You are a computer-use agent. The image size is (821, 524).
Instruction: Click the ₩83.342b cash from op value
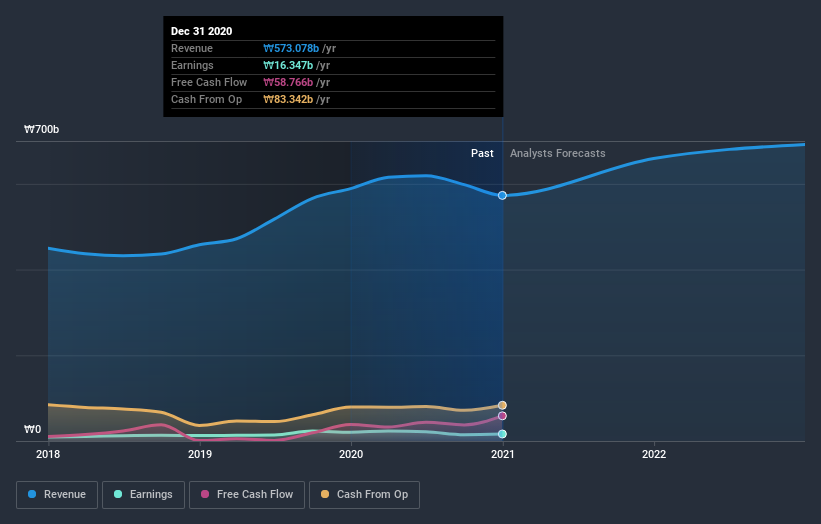(x=288, y=99)
